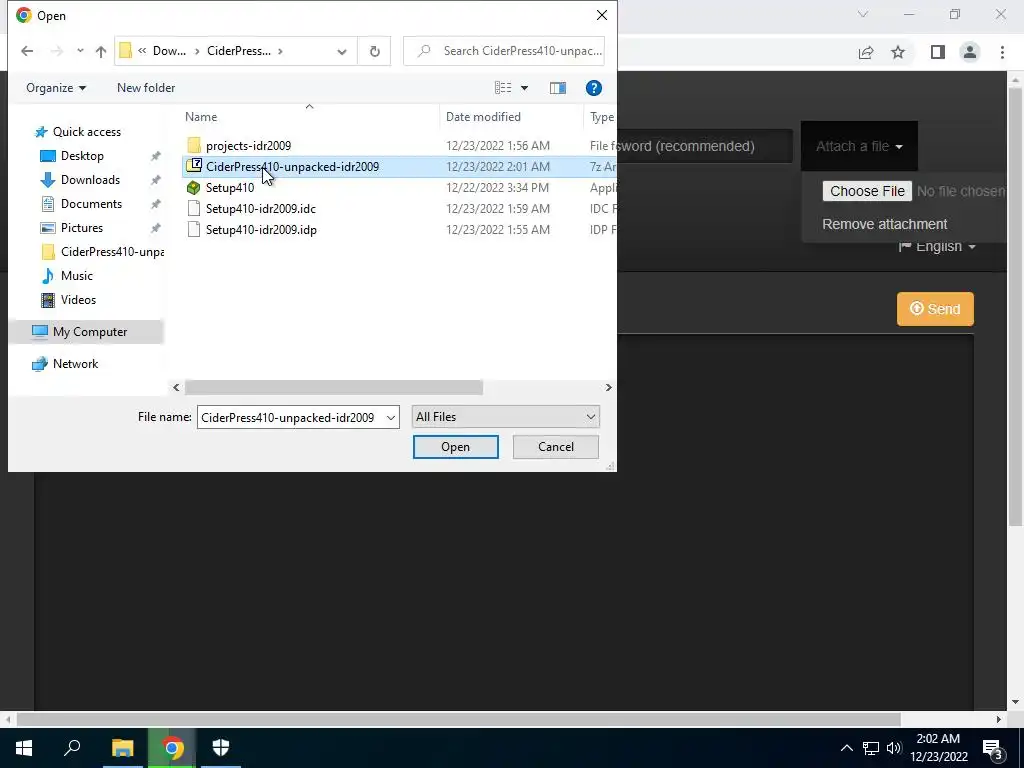
Task: Go up one folder level
Action: (101, 51)
